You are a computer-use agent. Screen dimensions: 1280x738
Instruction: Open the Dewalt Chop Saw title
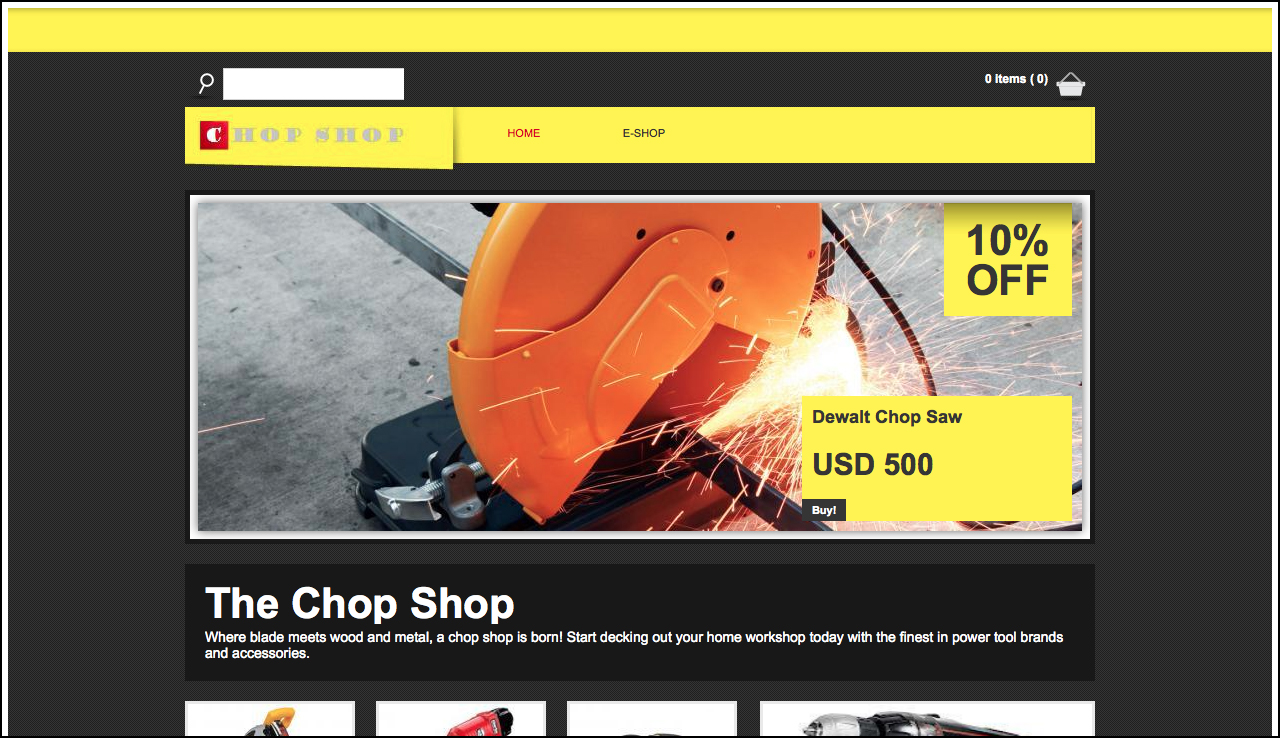[x=887, y=417]
